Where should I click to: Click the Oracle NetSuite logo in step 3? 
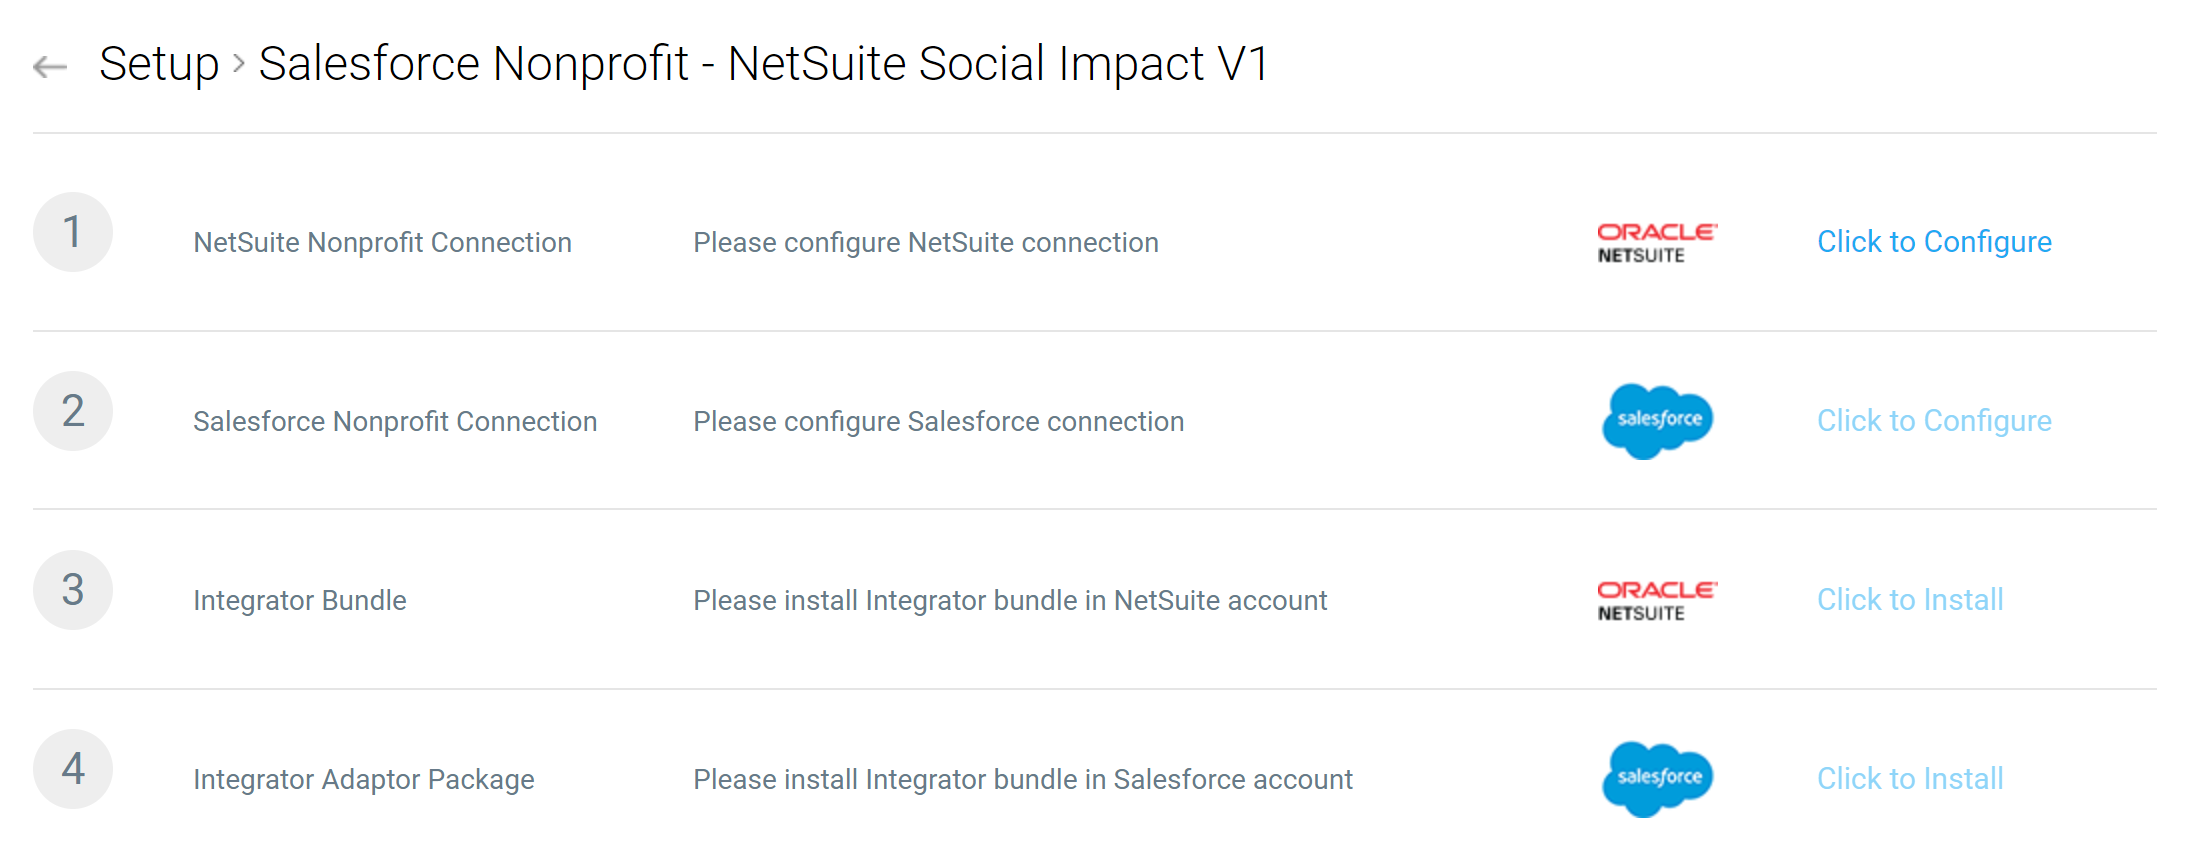click(1657, 601)
